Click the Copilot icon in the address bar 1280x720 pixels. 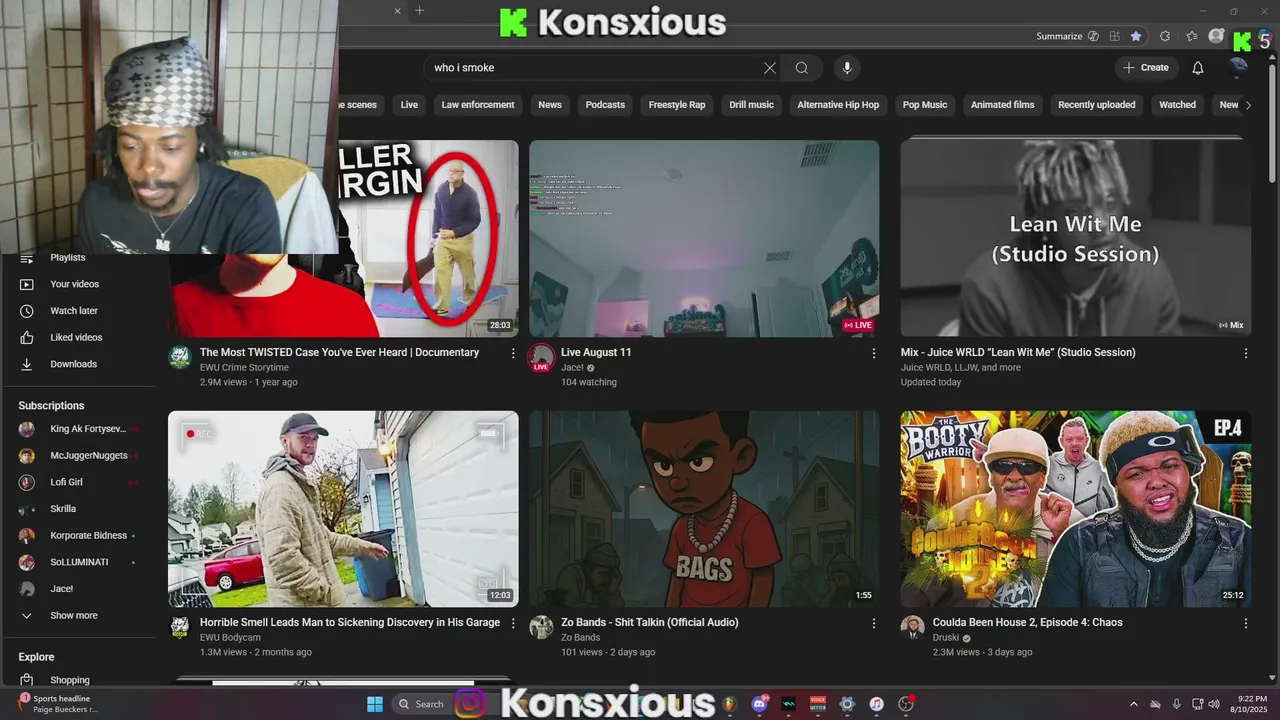(x=1093, y=36)
